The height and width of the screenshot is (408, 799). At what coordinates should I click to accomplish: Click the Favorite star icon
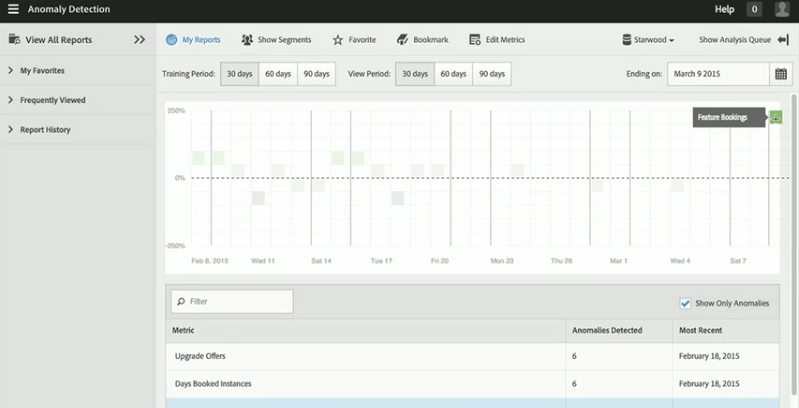tap(338, 40)
